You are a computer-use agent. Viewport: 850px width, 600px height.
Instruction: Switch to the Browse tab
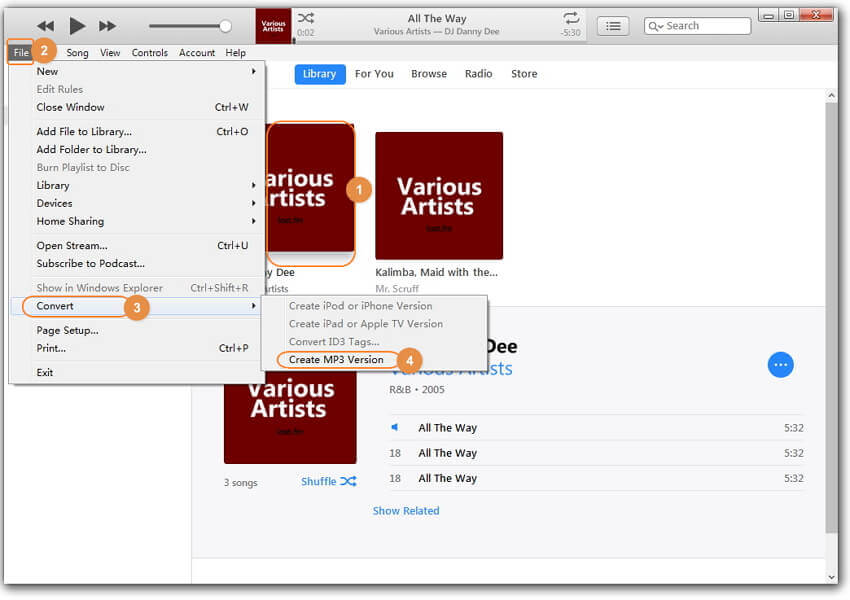429,74
